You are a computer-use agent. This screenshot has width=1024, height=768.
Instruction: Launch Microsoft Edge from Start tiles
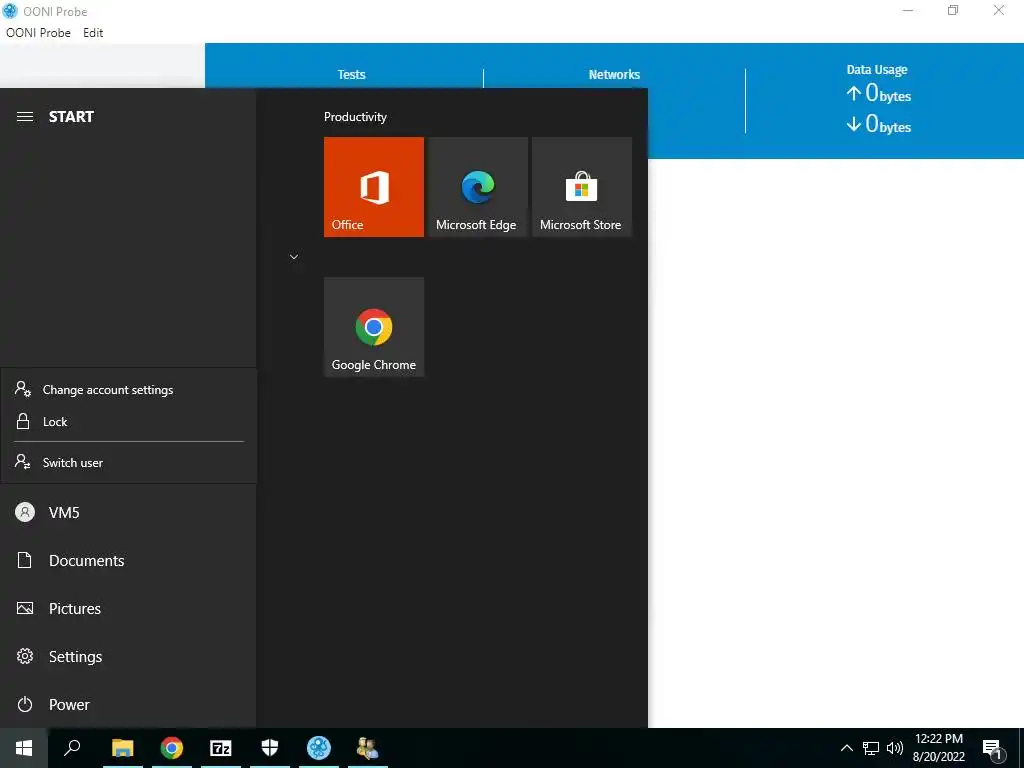477,187
